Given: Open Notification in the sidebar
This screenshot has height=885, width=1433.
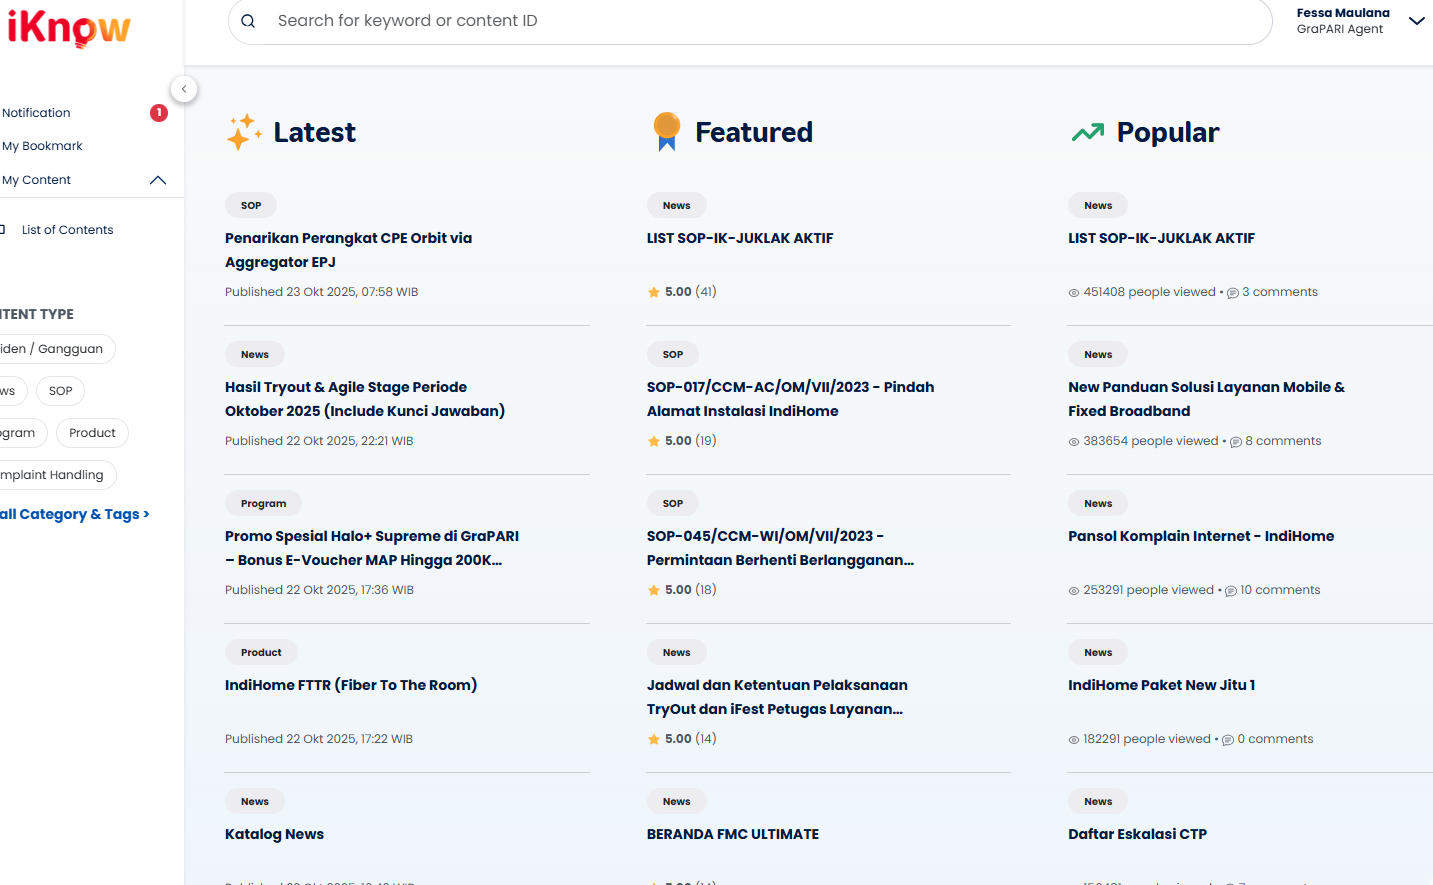Looking at the screenshot, I should click(36, 113).
